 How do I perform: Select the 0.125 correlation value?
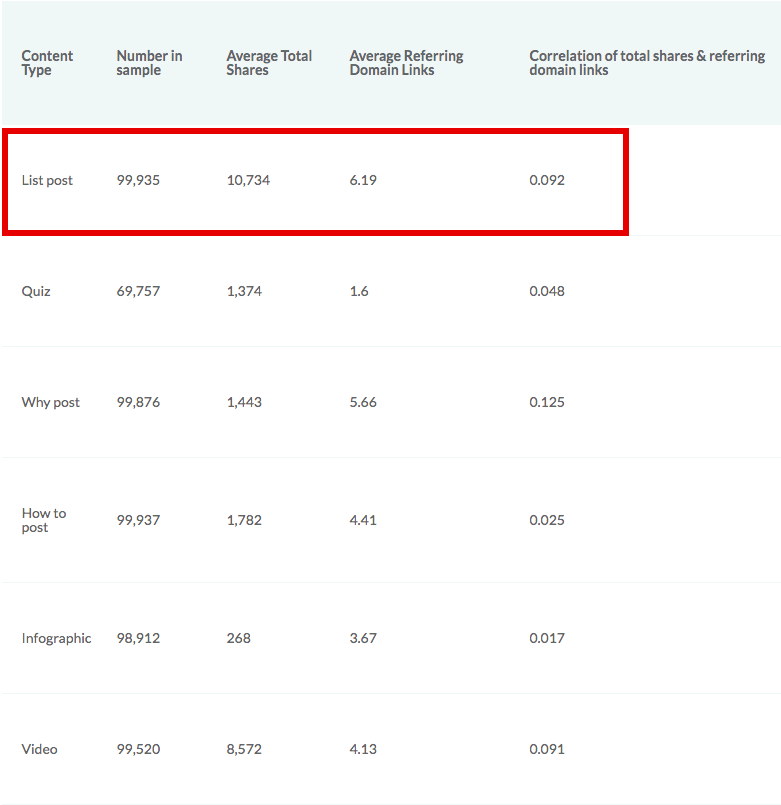tap(547, 402)
